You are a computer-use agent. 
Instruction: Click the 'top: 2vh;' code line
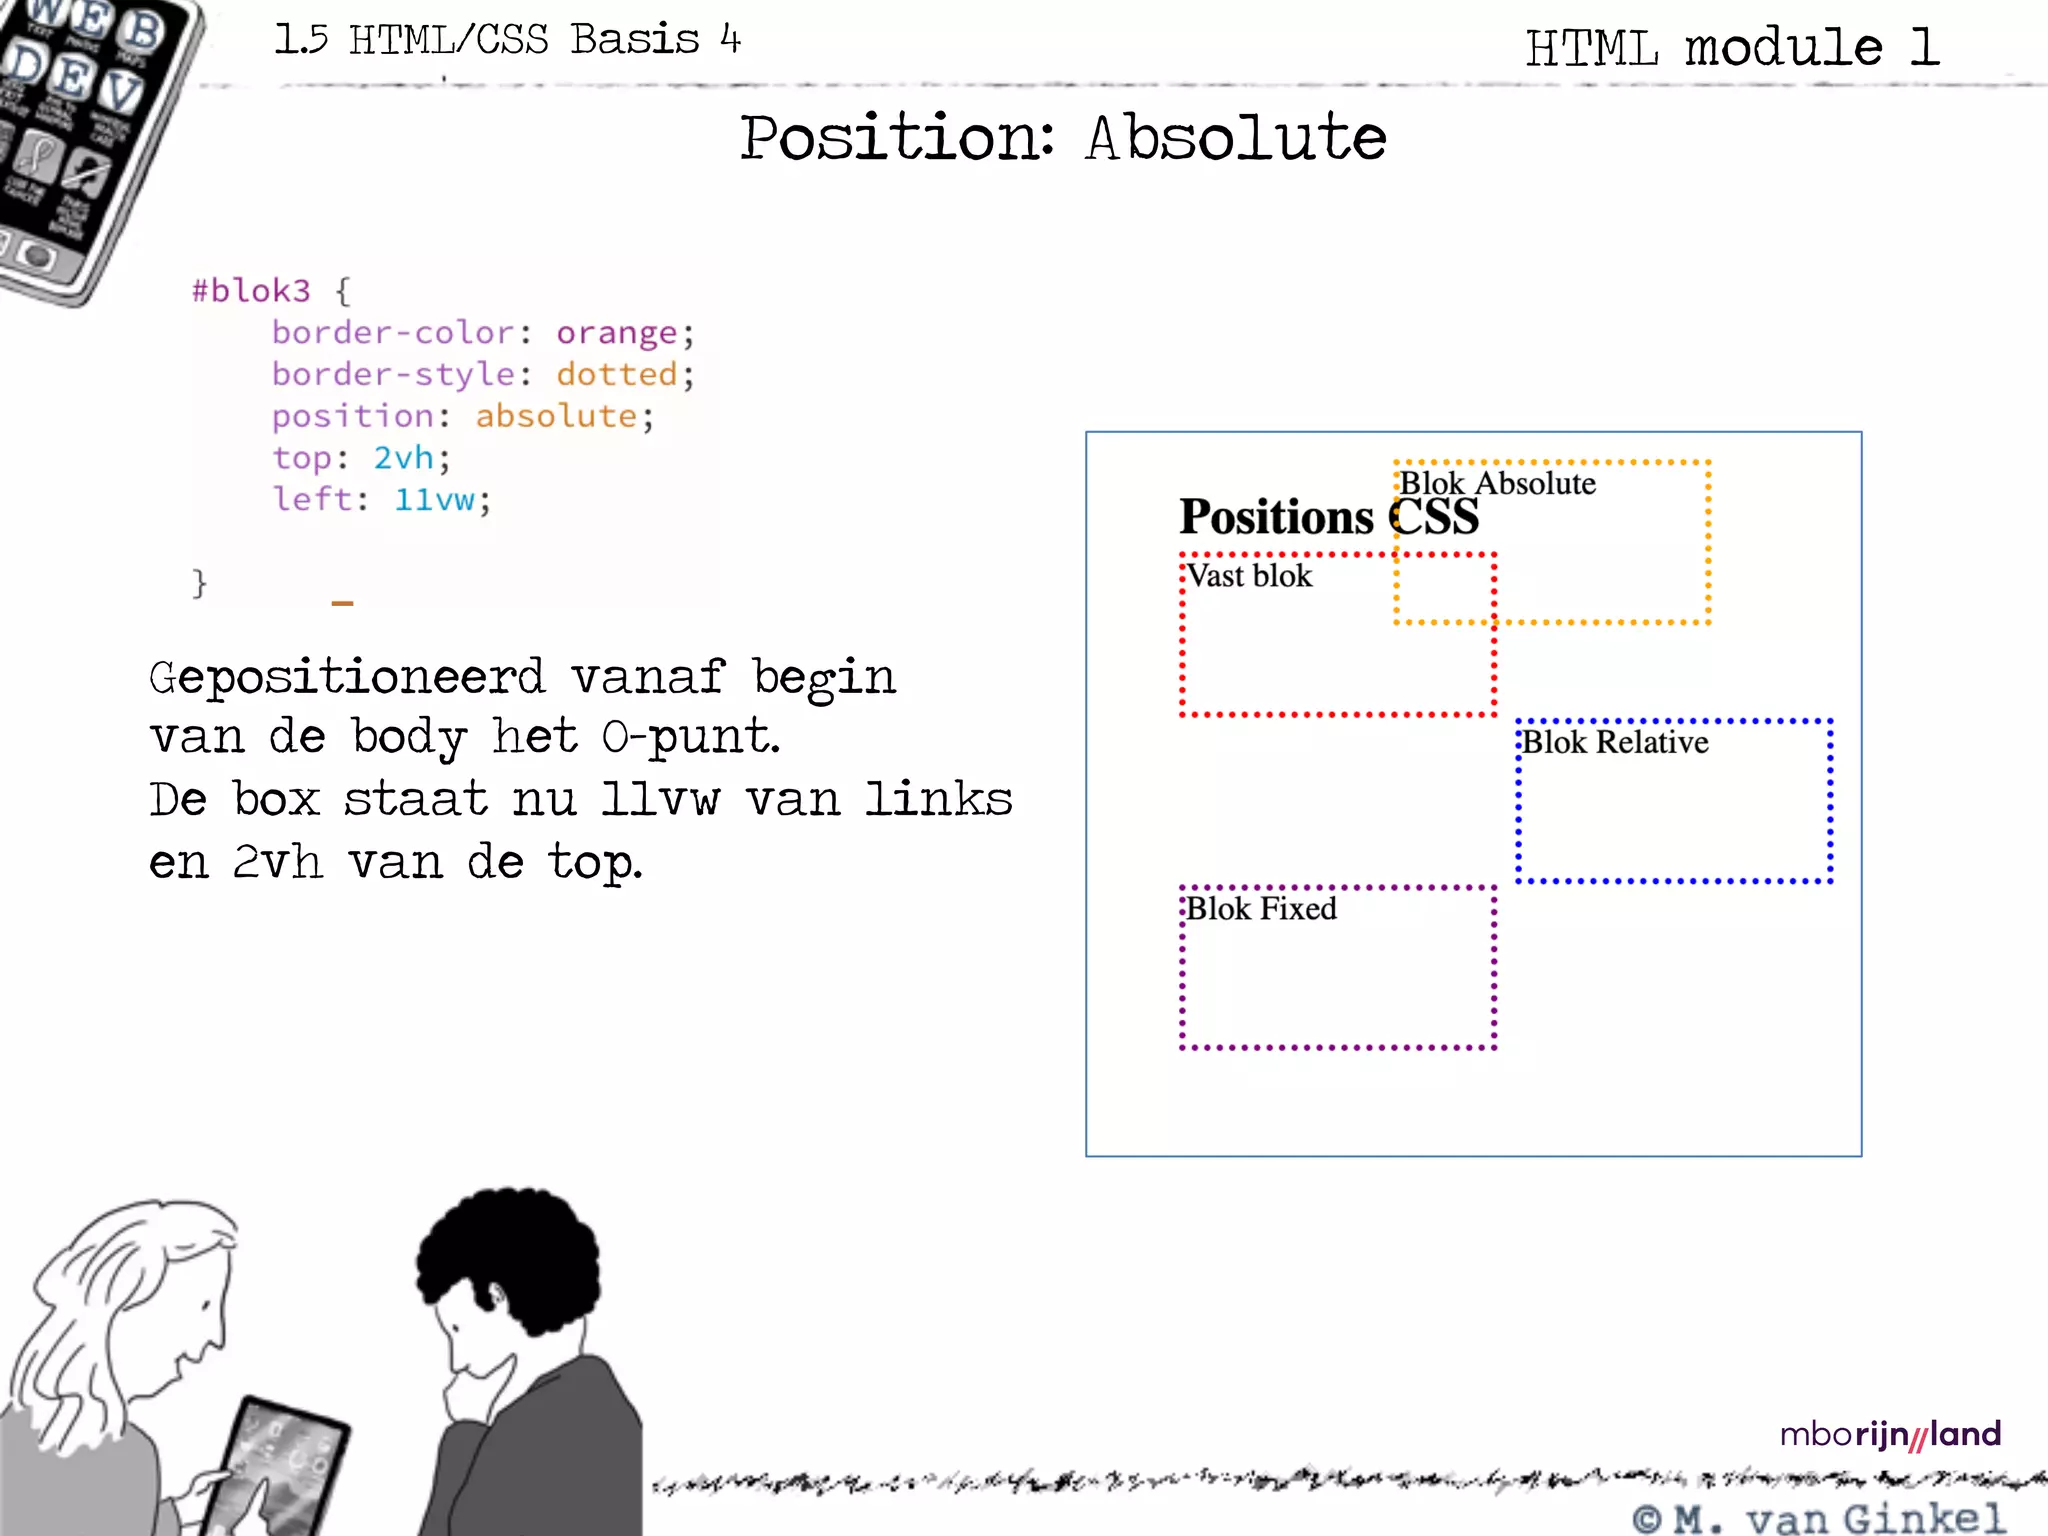point(361,458)
